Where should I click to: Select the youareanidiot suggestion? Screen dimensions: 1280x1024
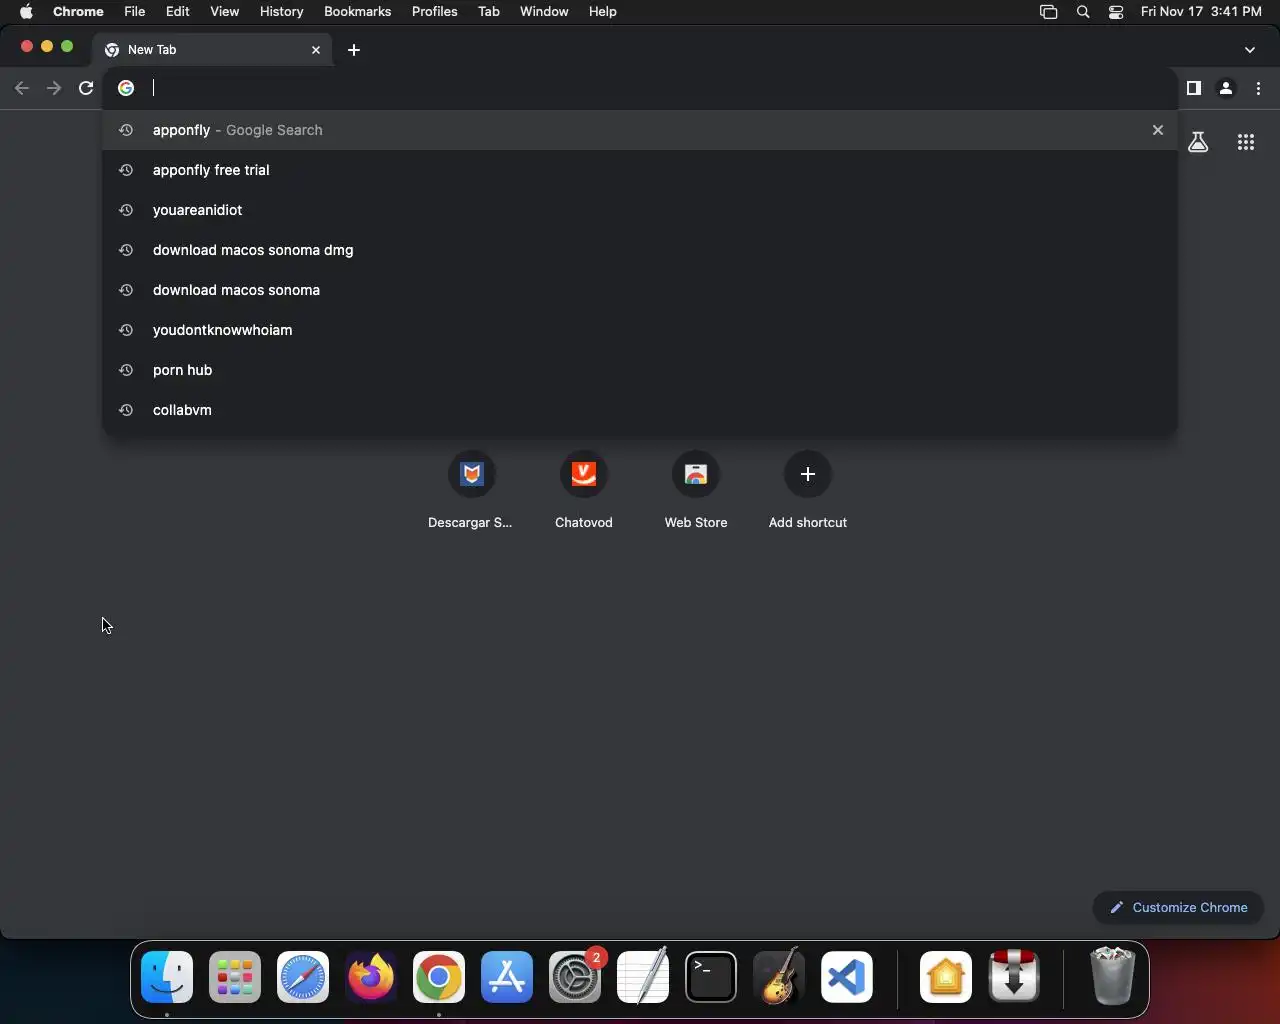click(640, 210)
